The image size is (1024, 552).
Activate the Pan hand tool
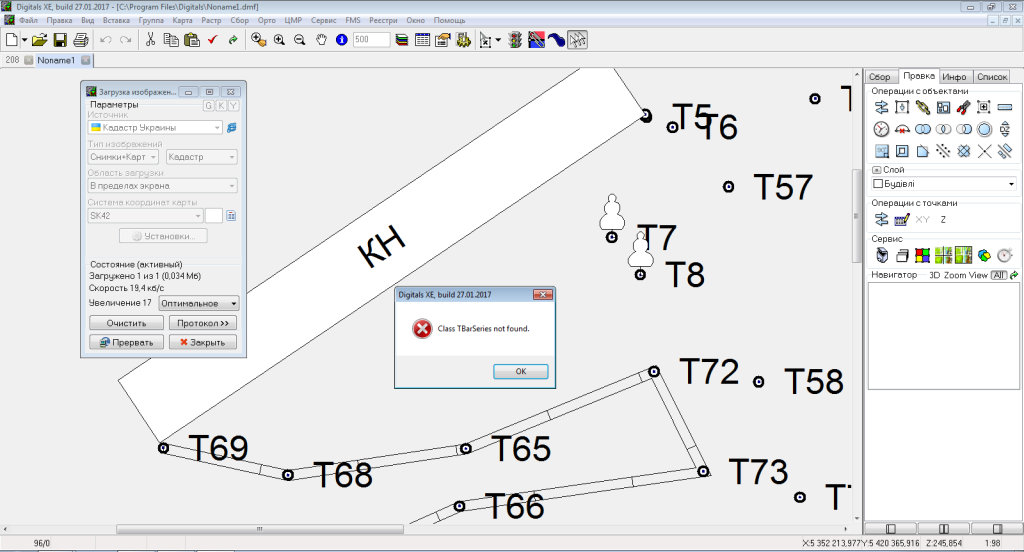point(321,40)
